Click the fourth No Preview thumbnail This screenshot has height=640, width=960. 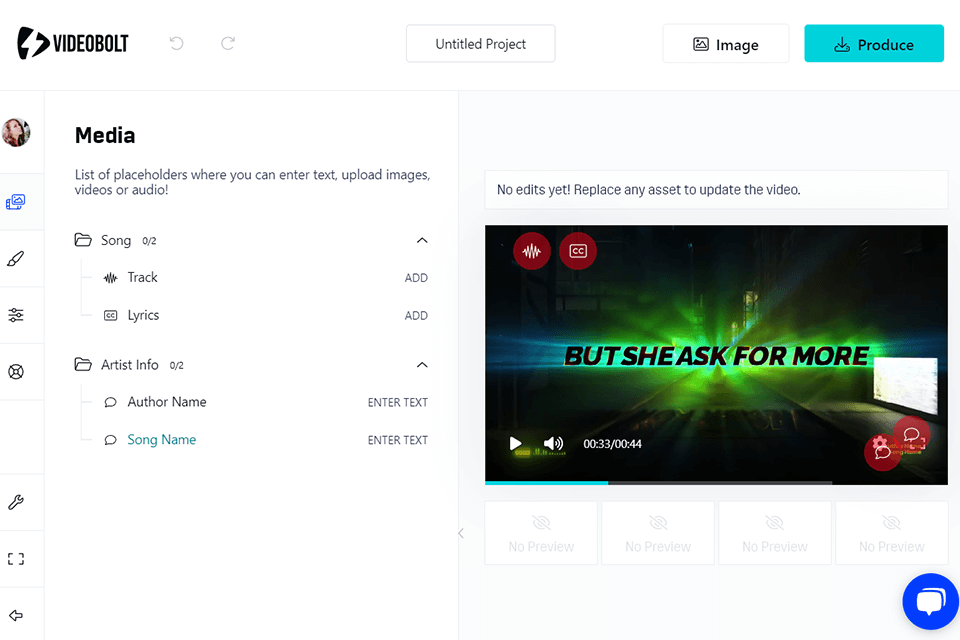point(892,533)
